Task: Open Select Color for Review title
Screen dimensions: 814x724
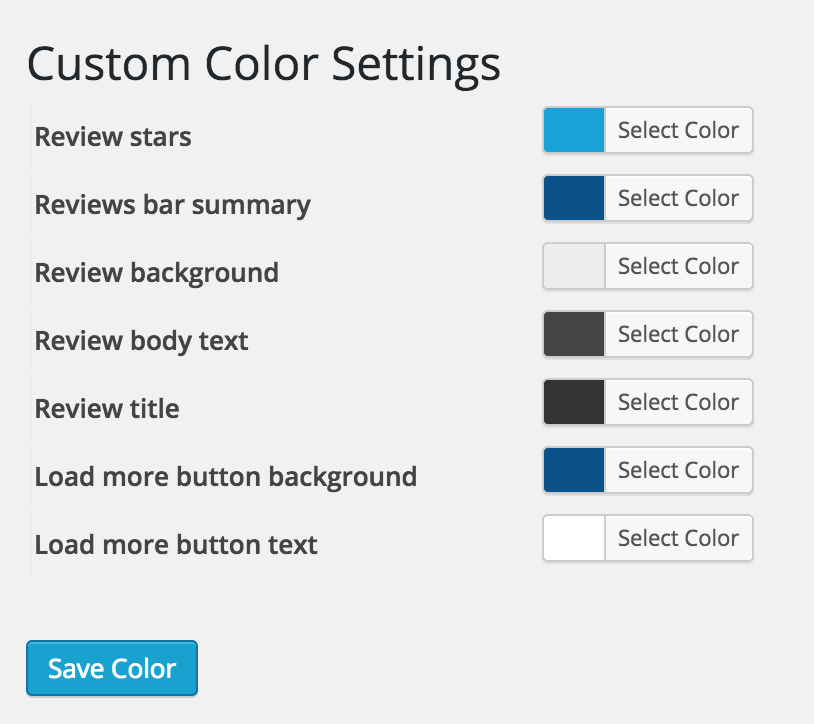Action: (x=678, y=402)
